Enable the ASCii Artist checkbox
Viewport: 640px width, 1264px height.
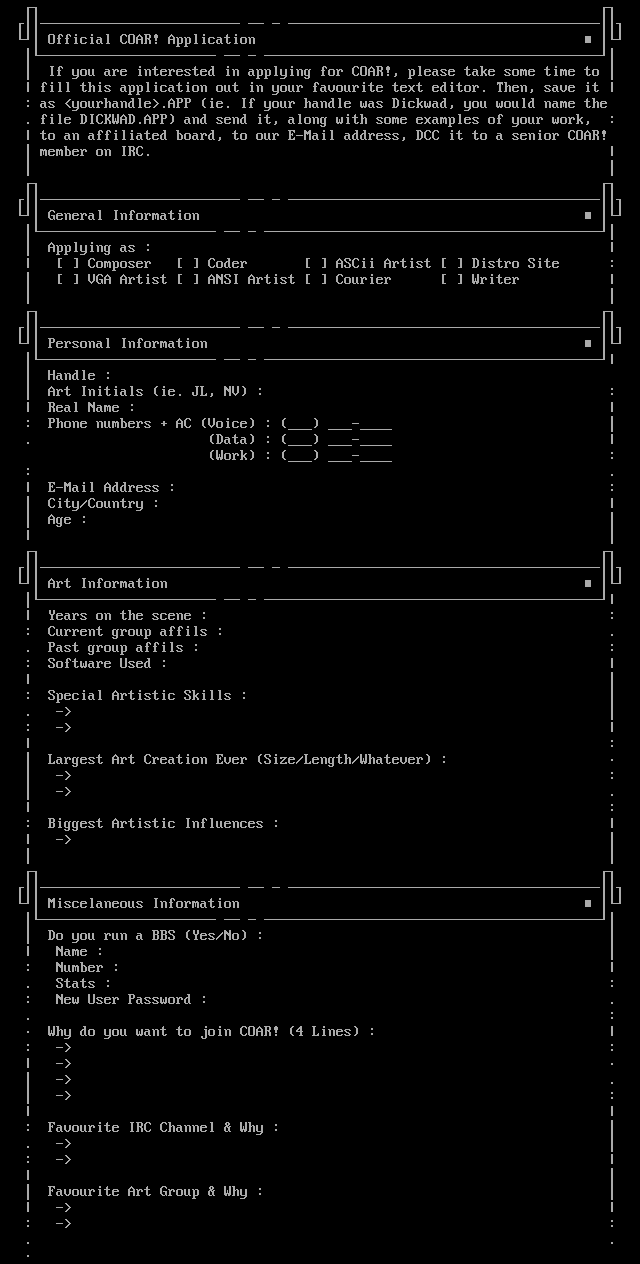pos(316,264)
